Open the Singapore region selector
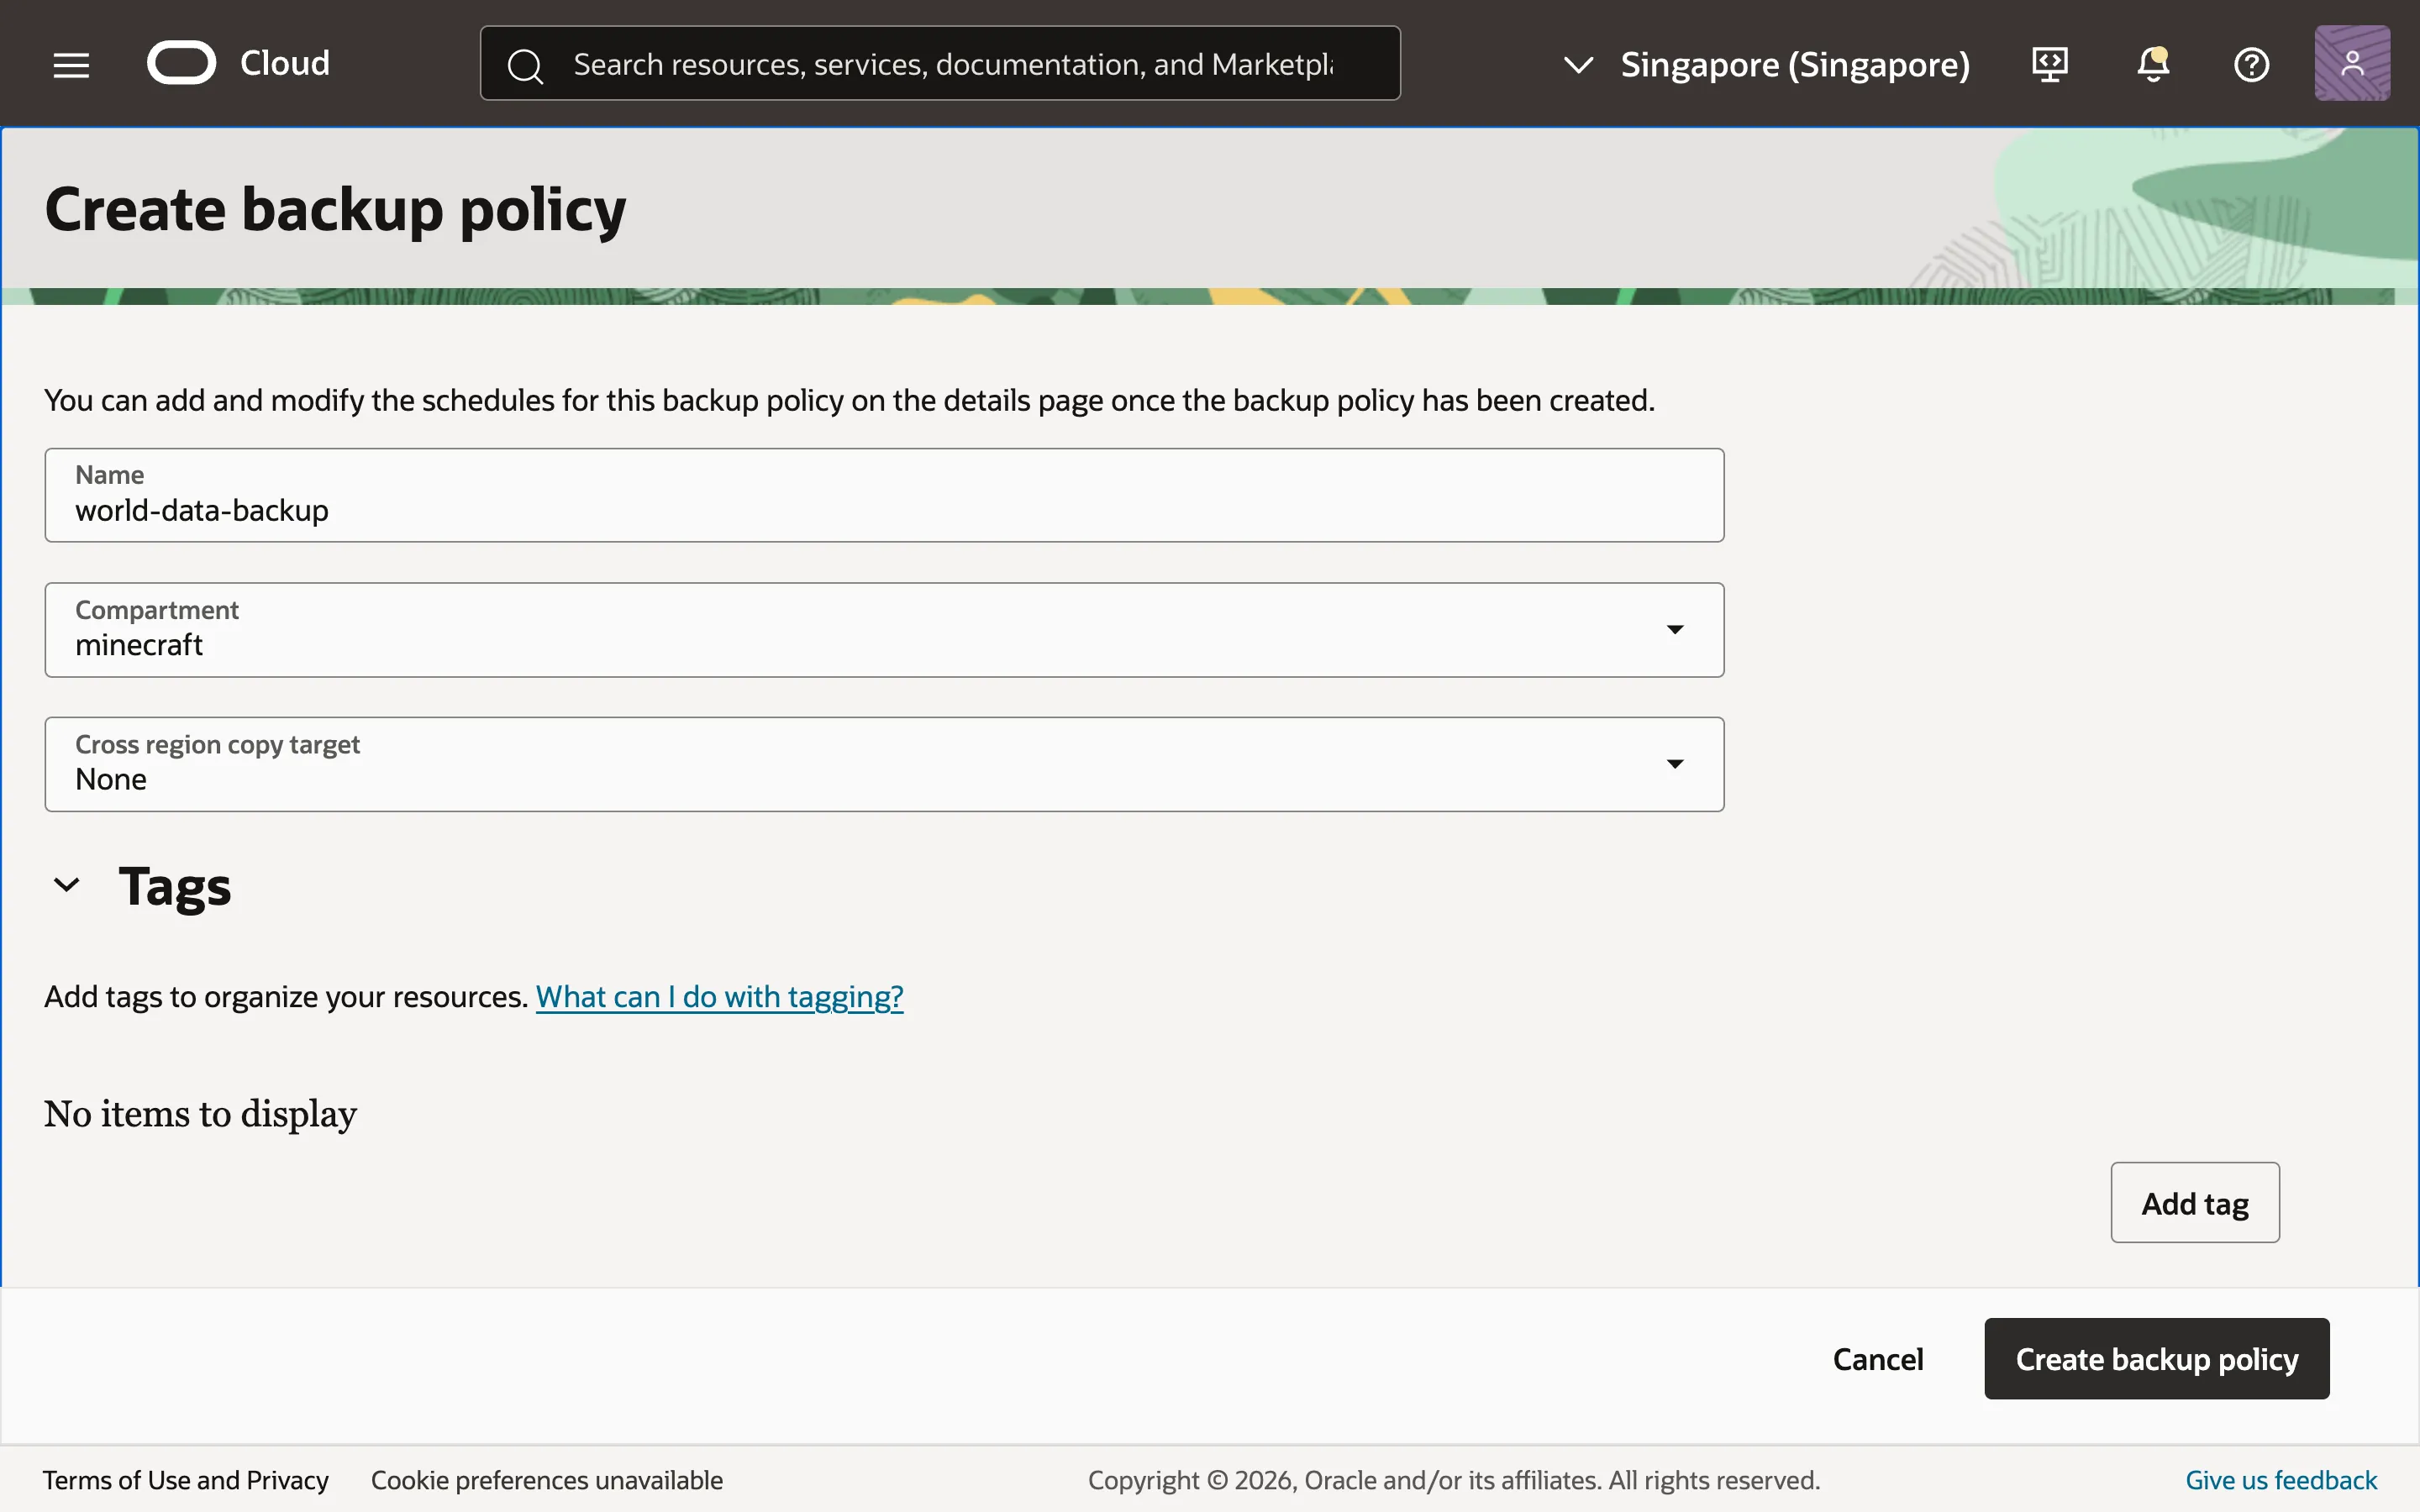The height and width of the screenshot is (1512, 2420). (x=1794, y=64)
